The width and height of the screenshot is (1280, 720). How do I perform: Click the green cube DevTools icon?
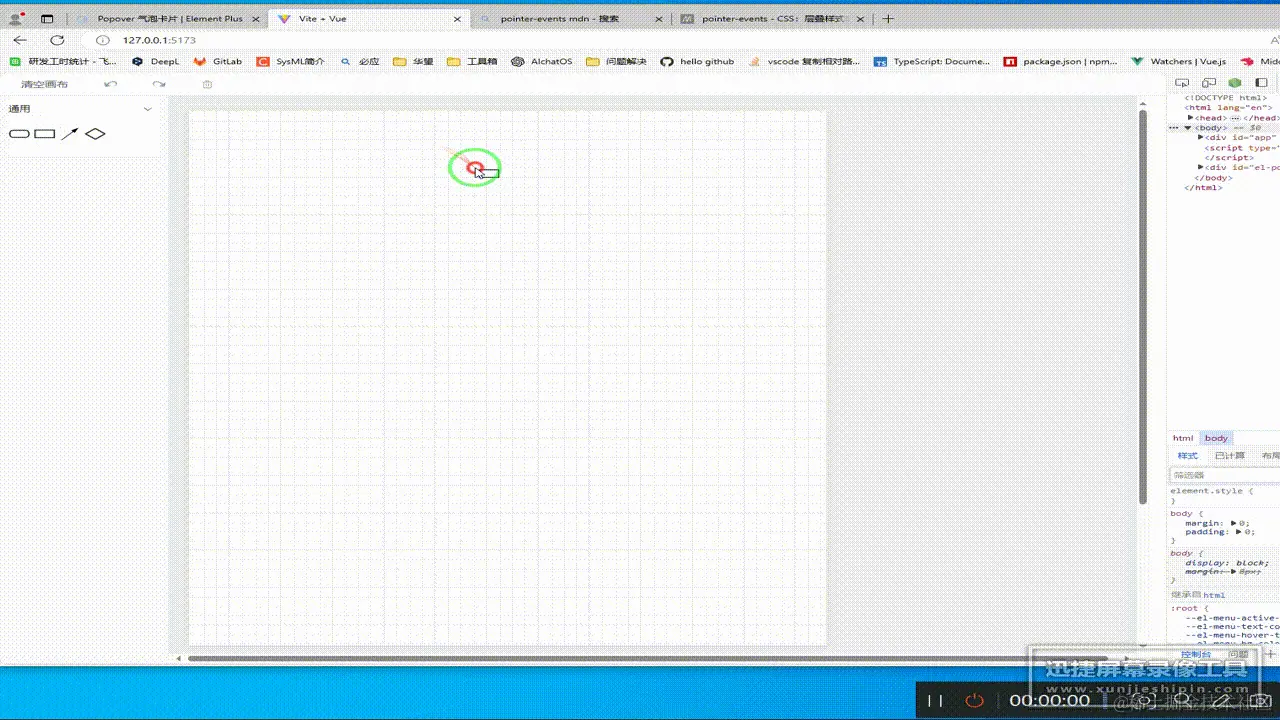[1235, 84]
